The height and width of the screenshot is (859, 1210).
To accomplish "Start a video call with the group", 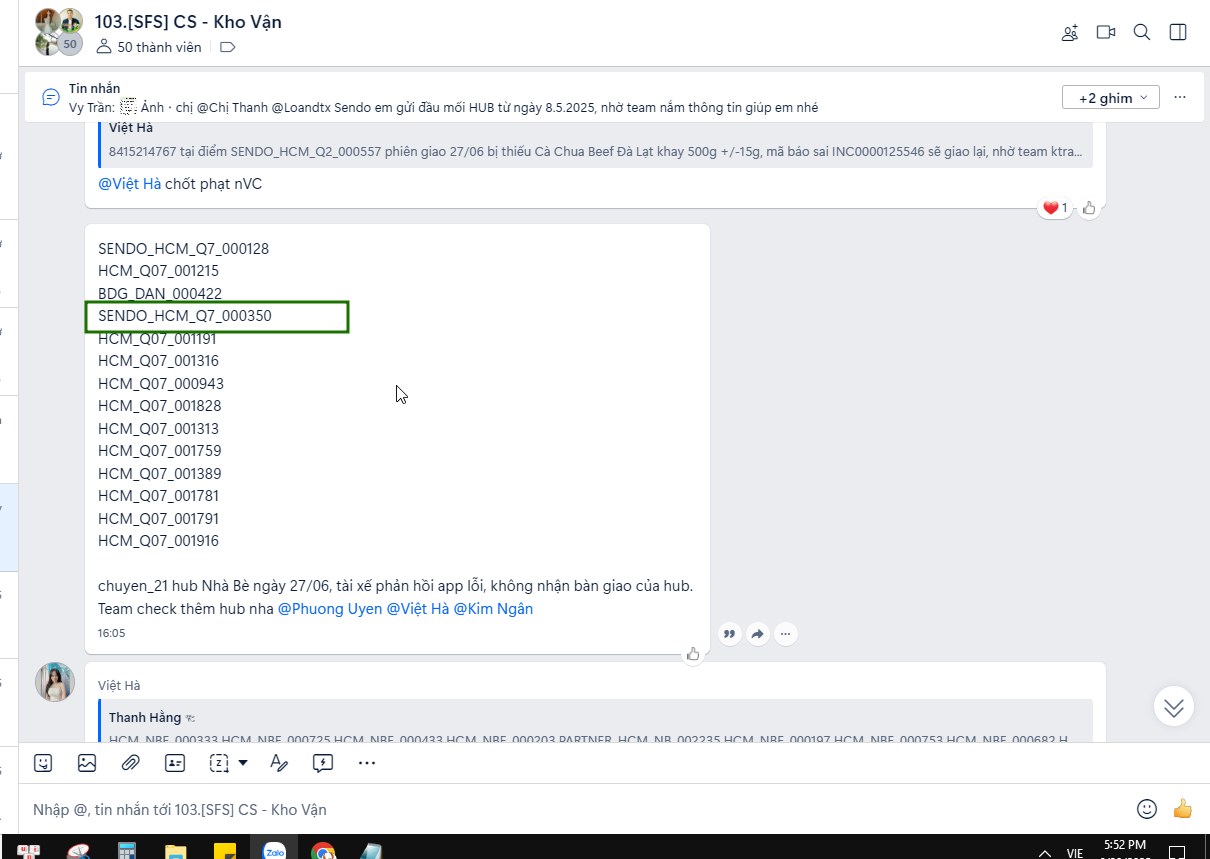I will [1106, 32].
